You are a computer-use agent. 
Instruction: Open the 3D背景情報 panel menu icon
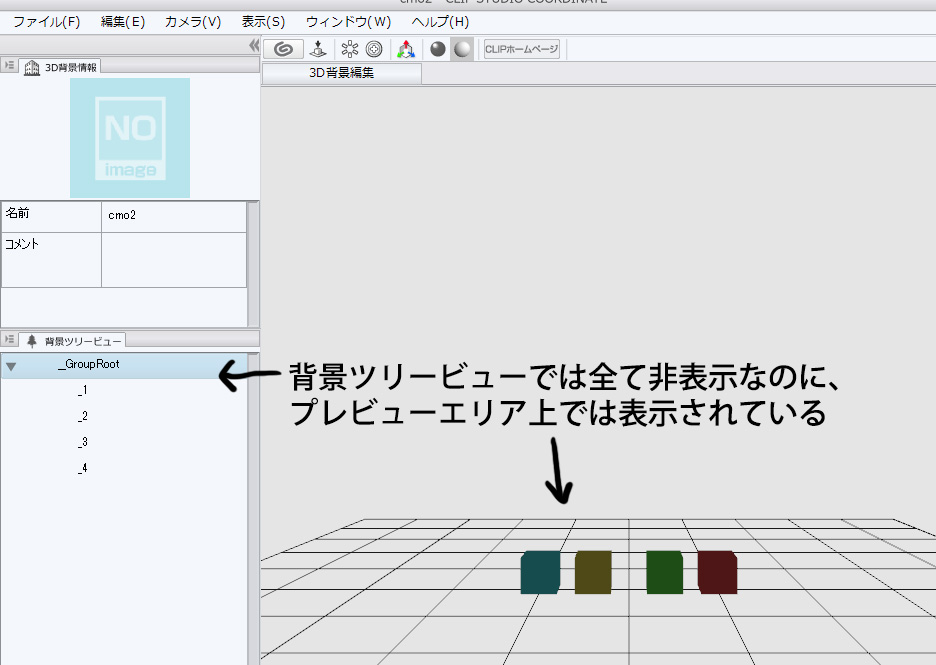(x=10, y=67)
